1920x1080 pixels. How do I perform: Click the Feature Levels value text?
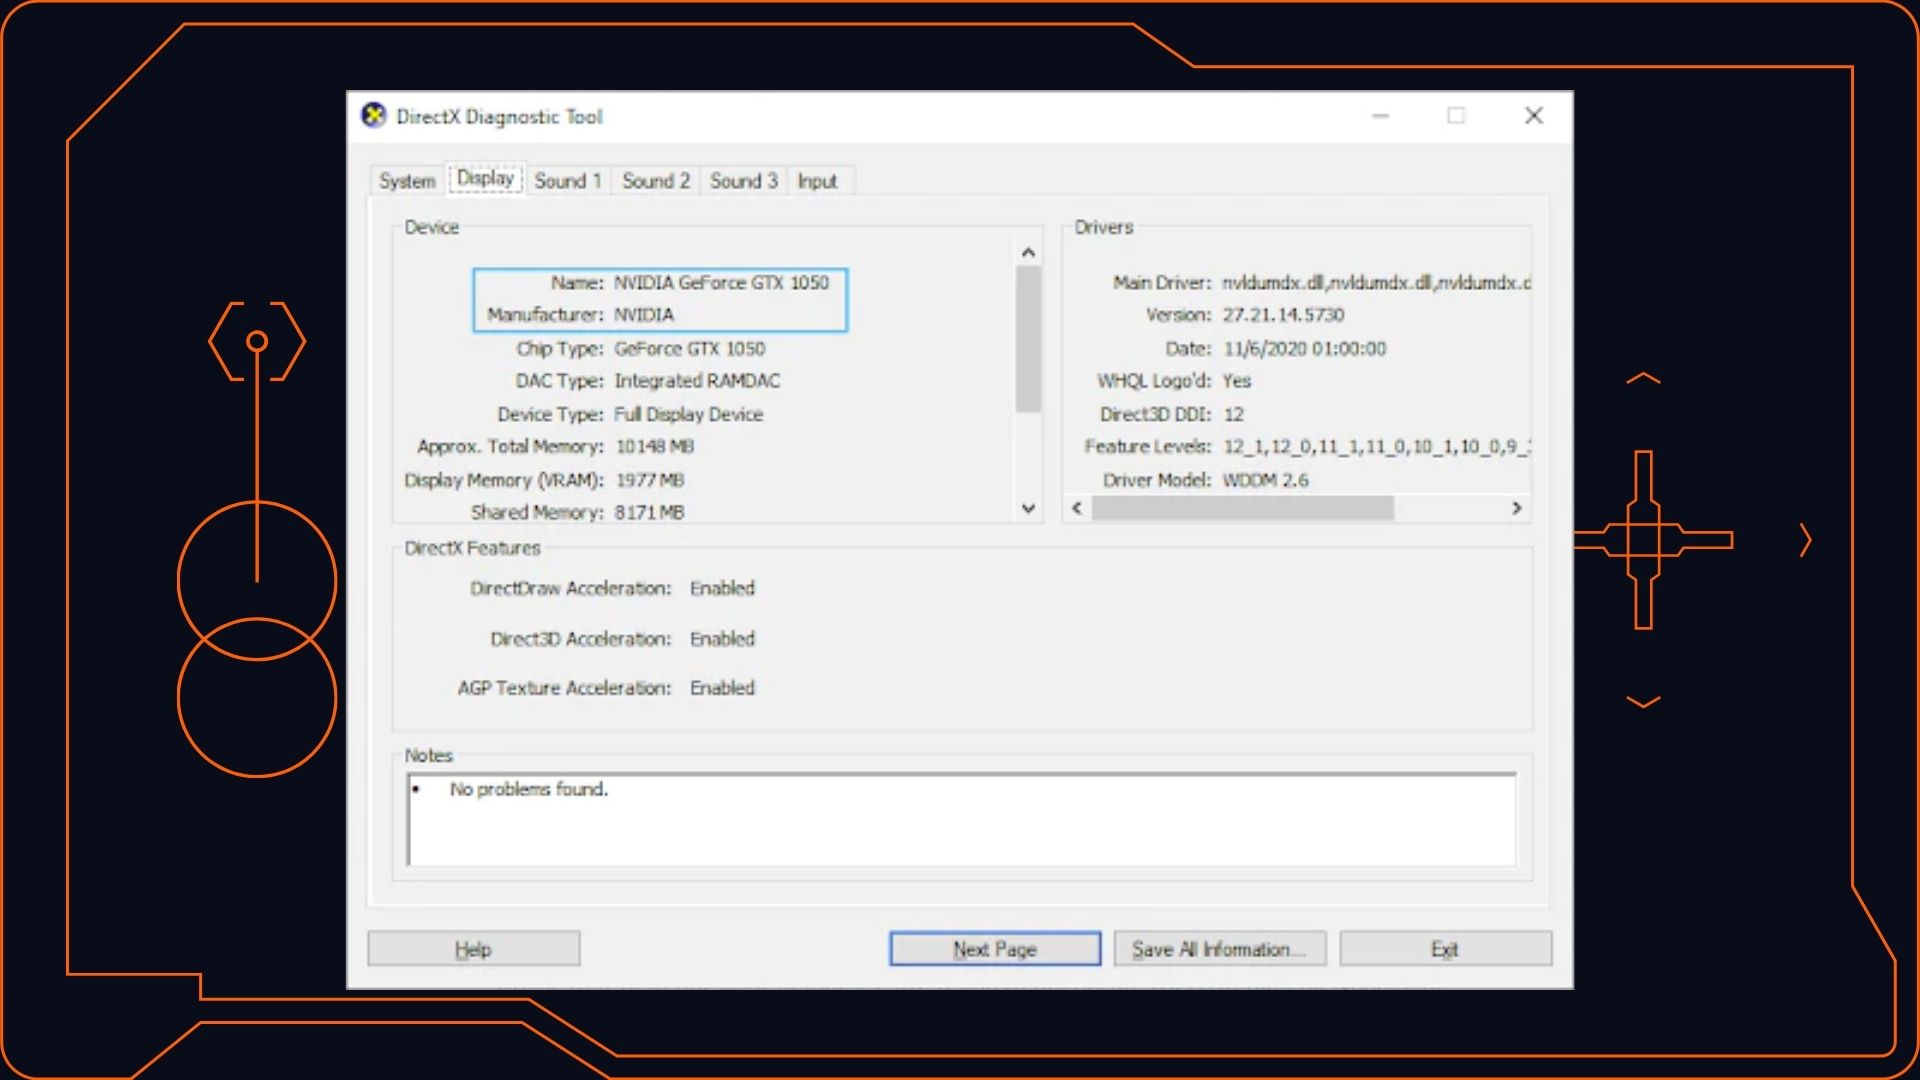[x=1376, y=447]
